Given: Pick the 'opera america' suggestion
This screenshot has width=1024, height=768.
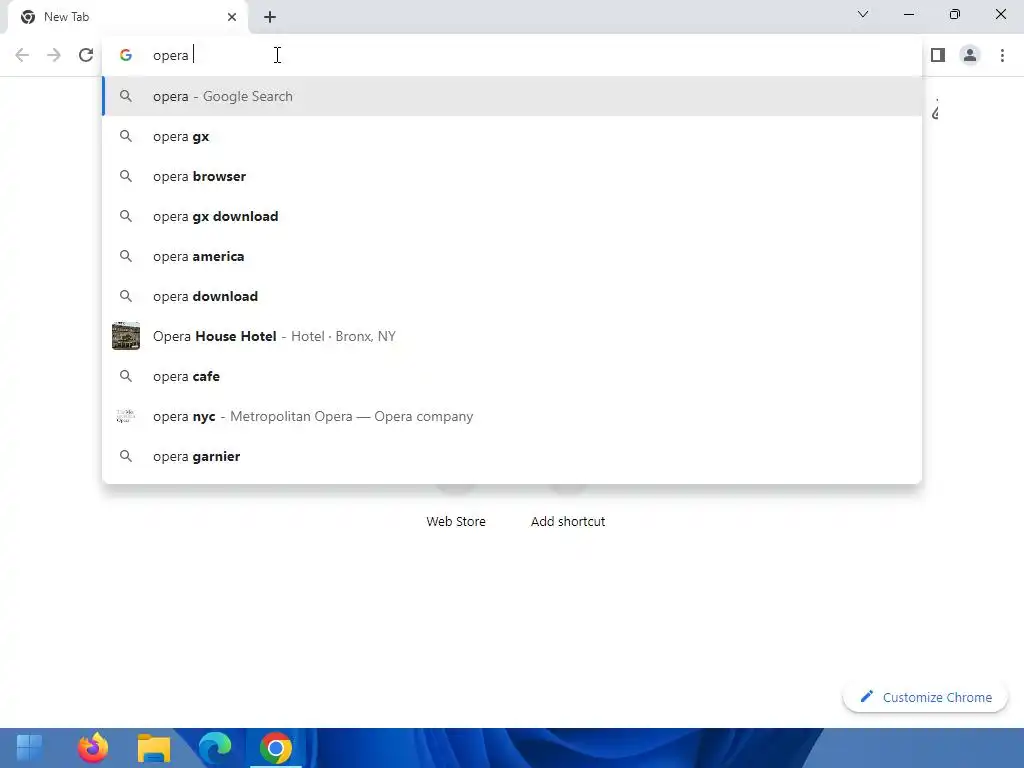Looking at the screenshot, I should click(x=512, y=256).
